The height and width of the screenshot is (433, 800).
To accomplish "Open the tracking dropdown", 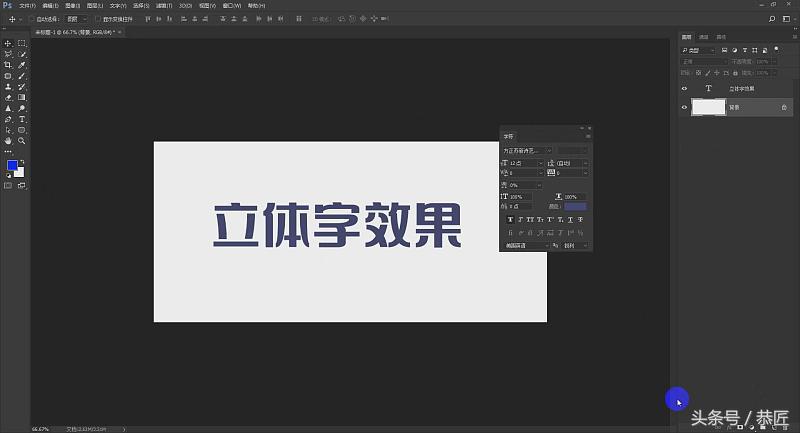I will [x=572, y=173].
